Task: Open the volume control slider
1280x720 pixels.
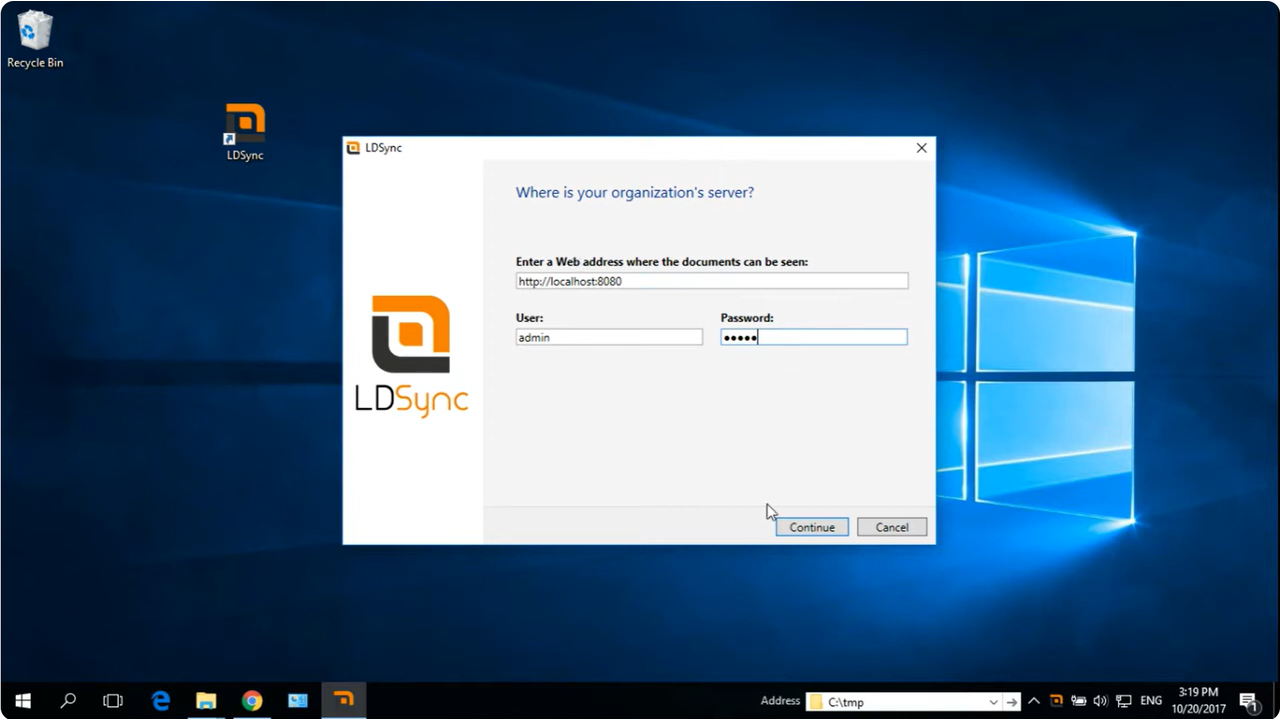Action: click(x=1100, y=701)
